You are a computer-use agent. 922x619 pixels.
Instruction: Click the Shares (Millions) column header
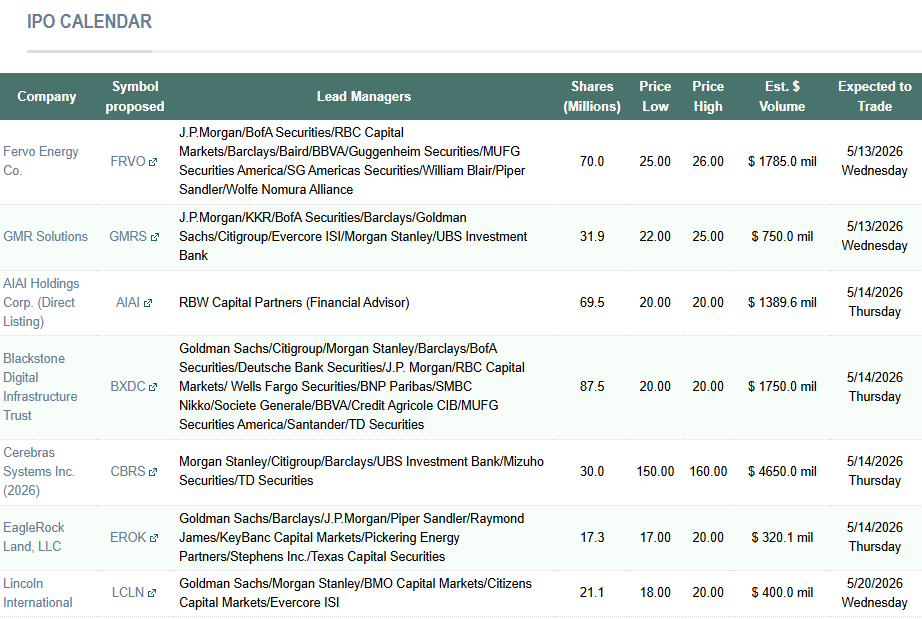pos(592,96)
